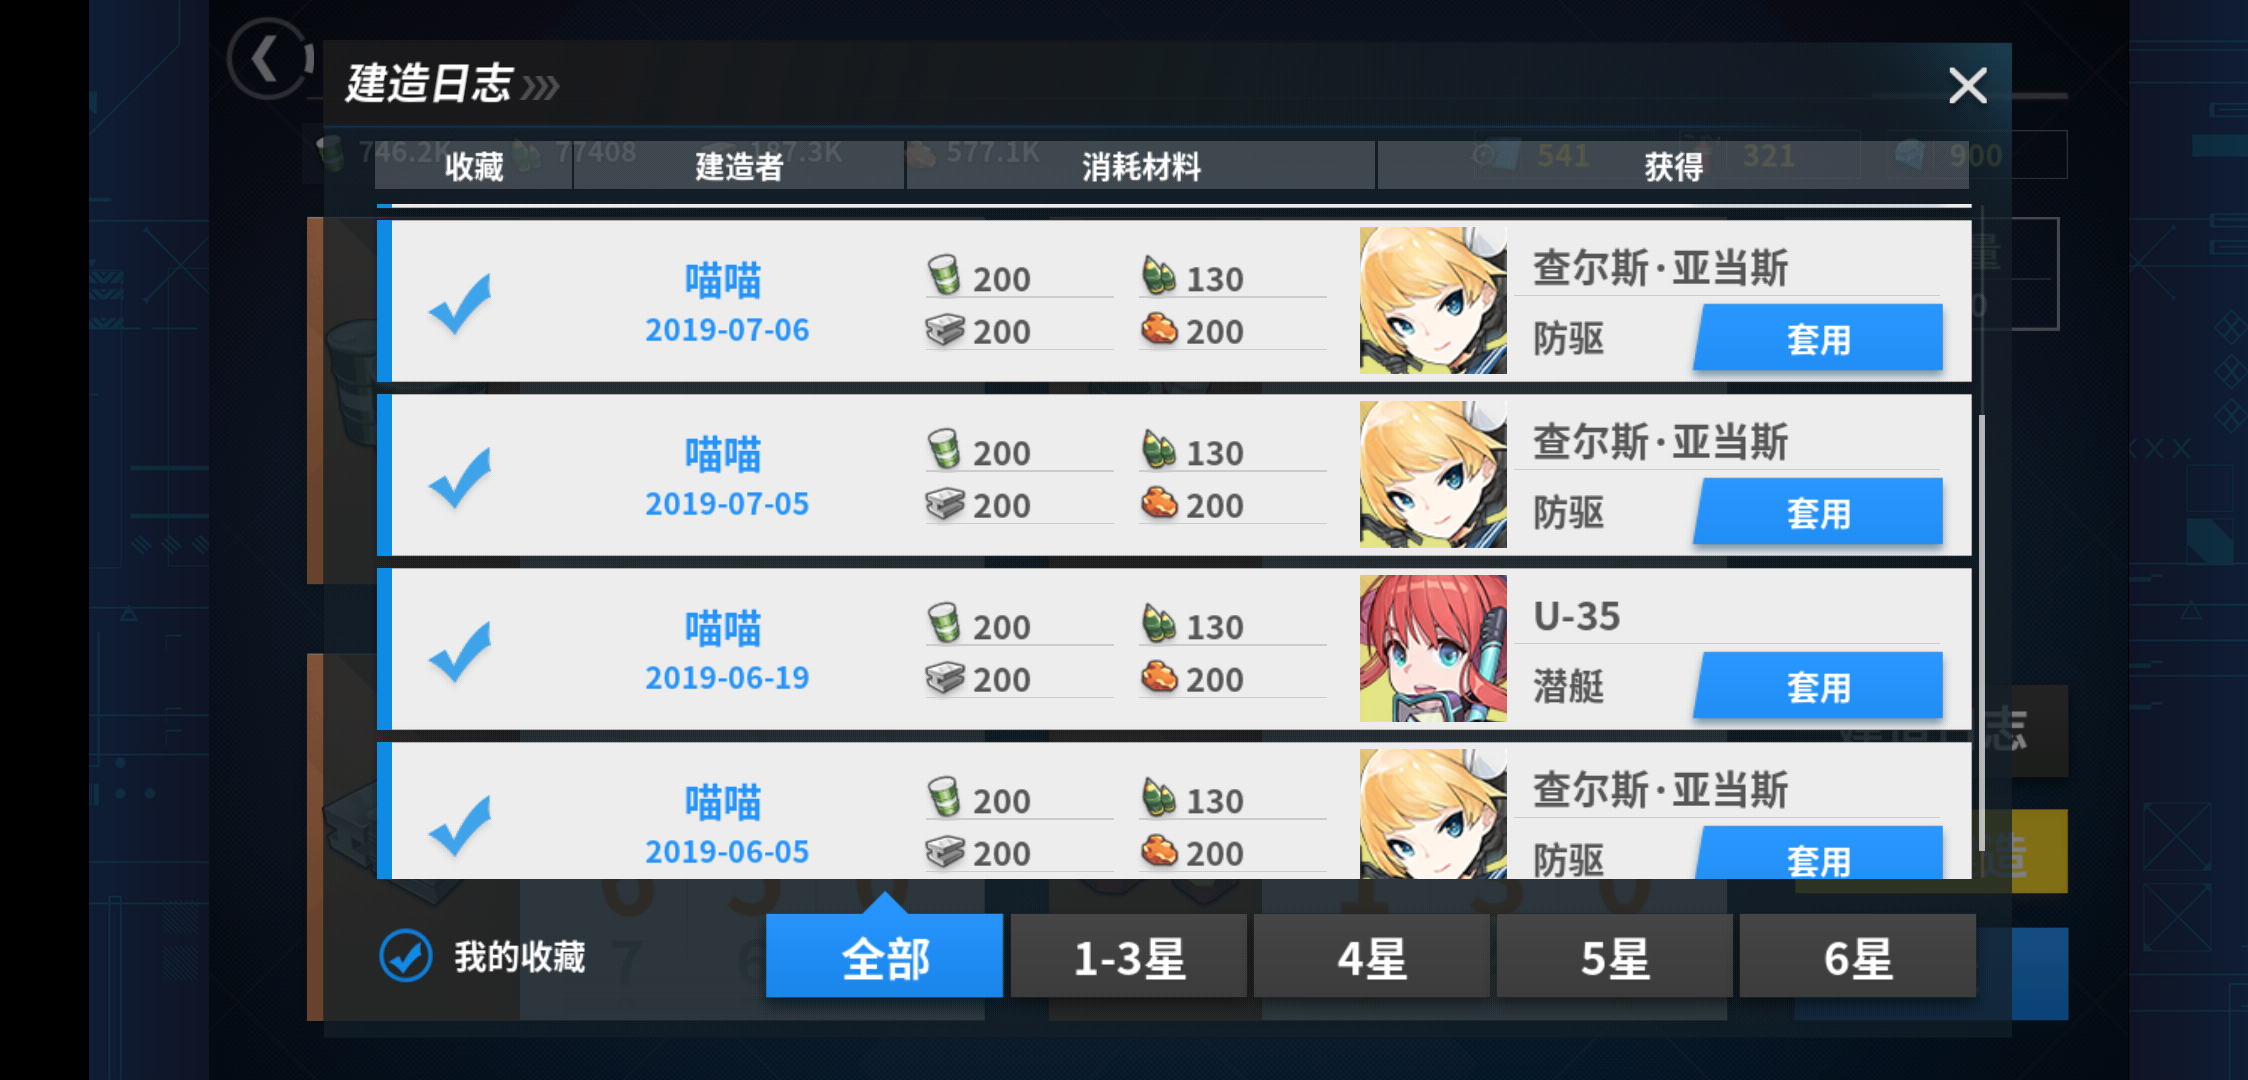The image size is (2248, 1080).
Task: Select the 全部 filter tab
Action: click(884, 956)
